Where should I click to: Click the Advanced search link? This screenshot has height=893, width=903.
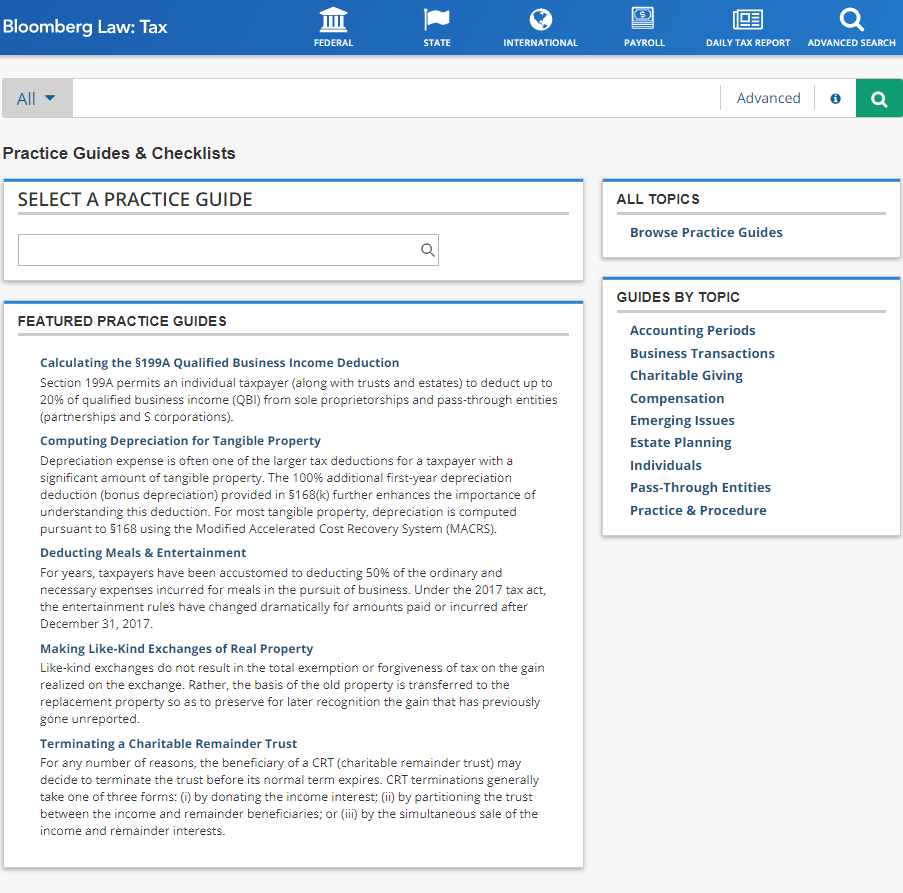pos(768,98)
